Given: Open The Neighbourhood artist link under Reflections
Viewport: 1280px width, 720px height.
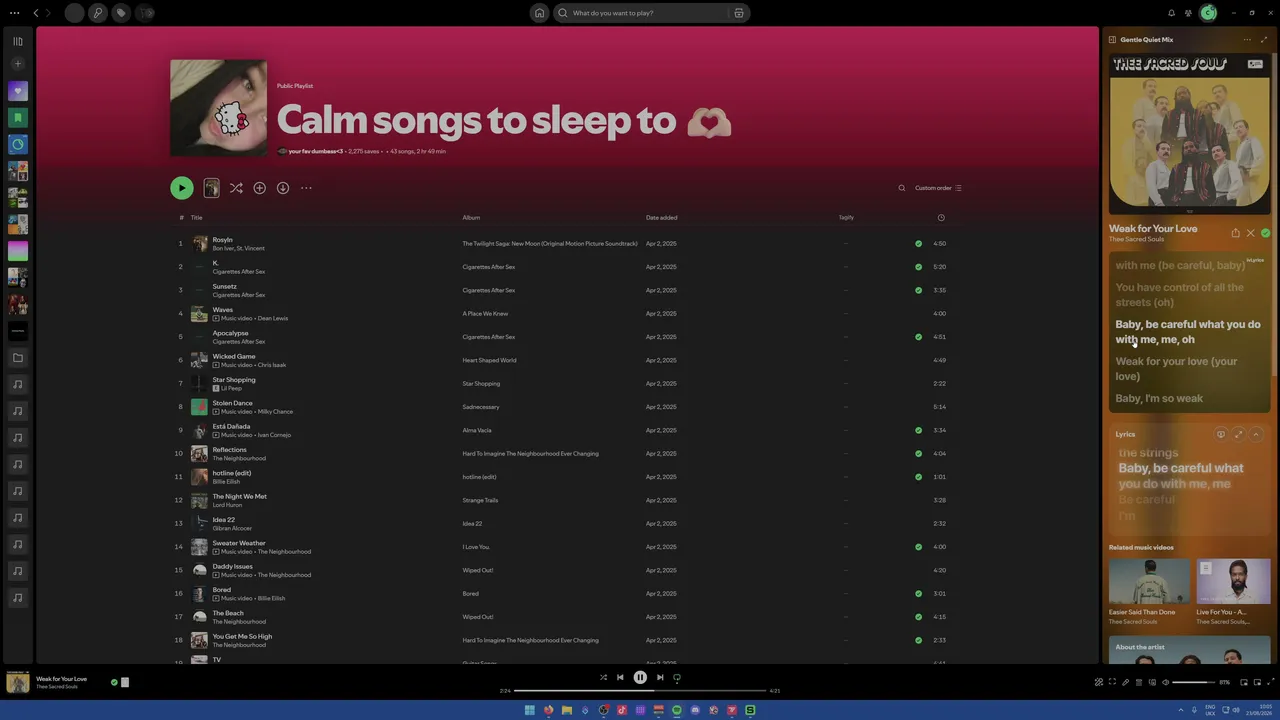Looking at the screenshot, I should coord(239,458).
